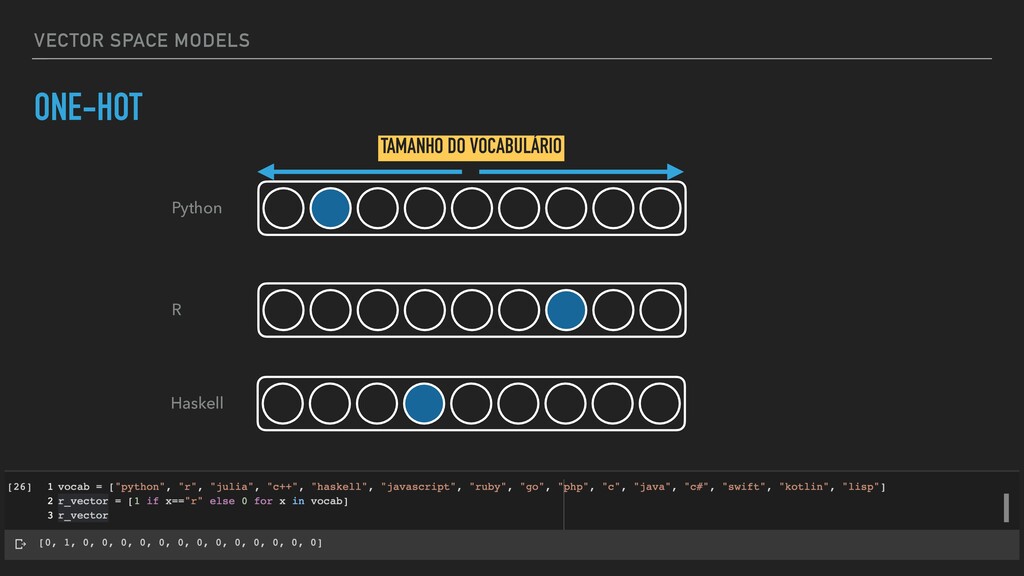Click the "python" string in vocab list
Image resolution: width=1024 pixels, height=576 pixels.
[x=140, y=487]
